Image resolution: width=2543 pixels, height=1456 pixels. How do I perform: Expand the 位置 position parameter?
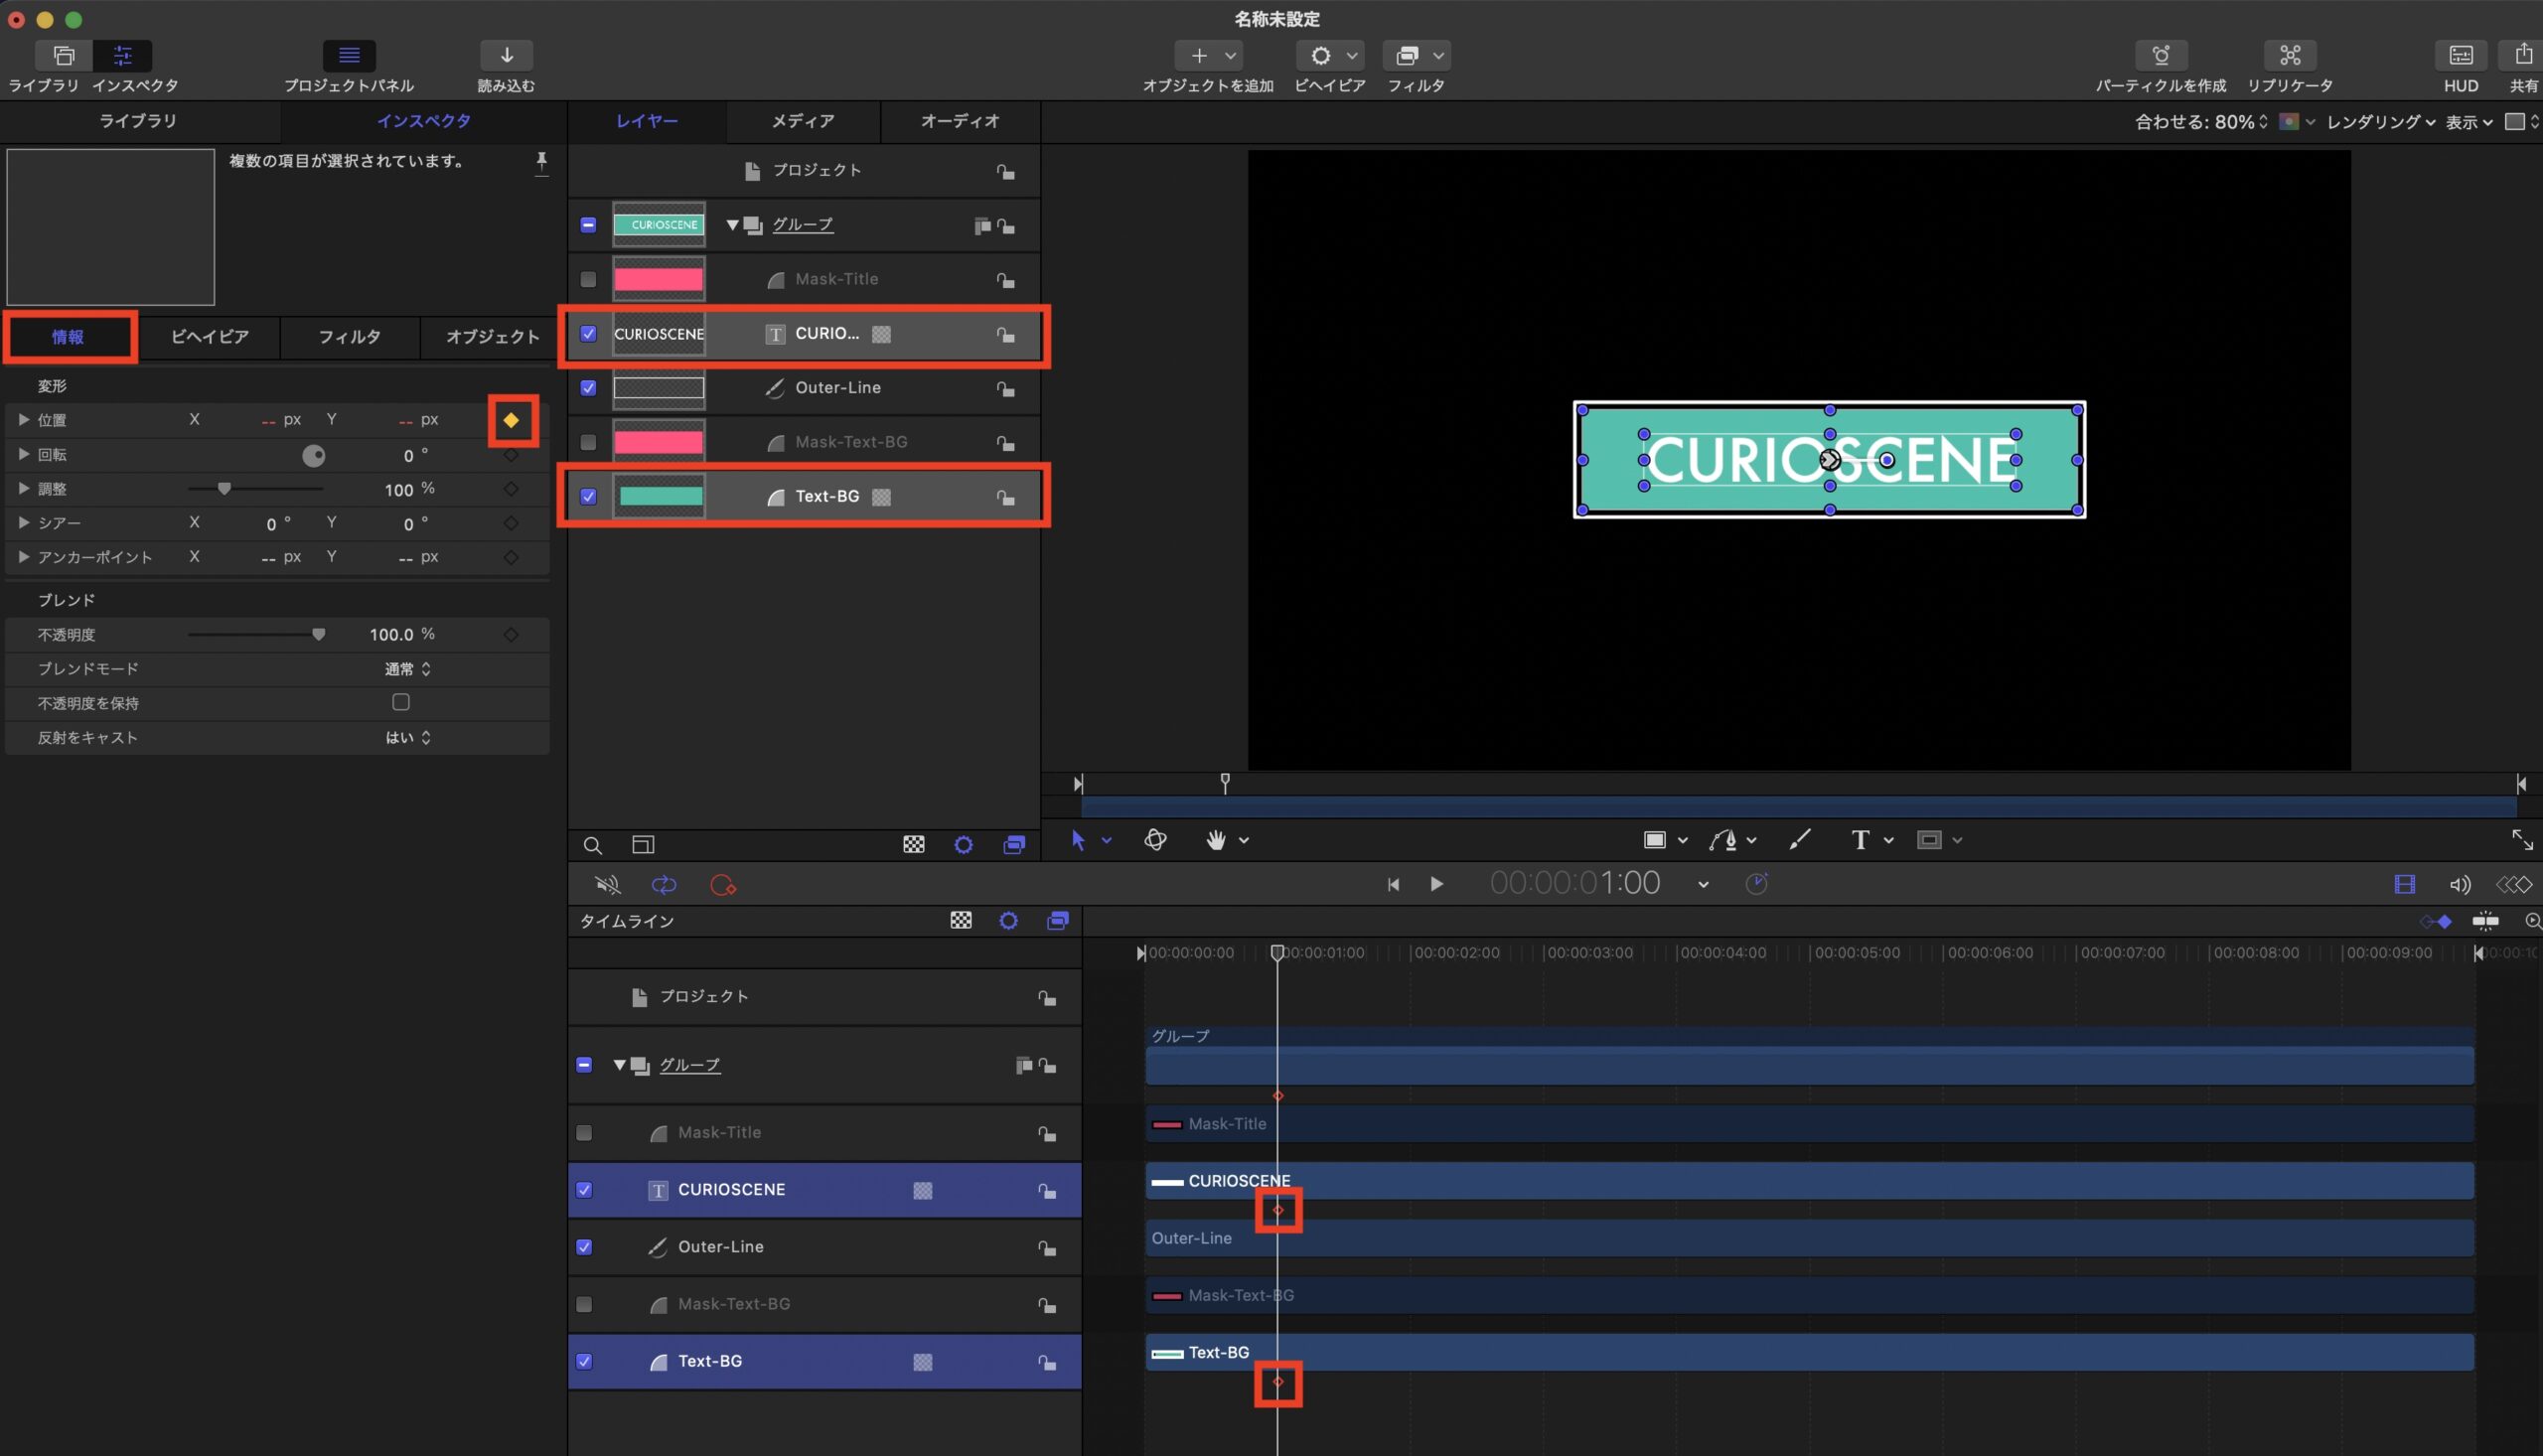click(x=23, y=420)
